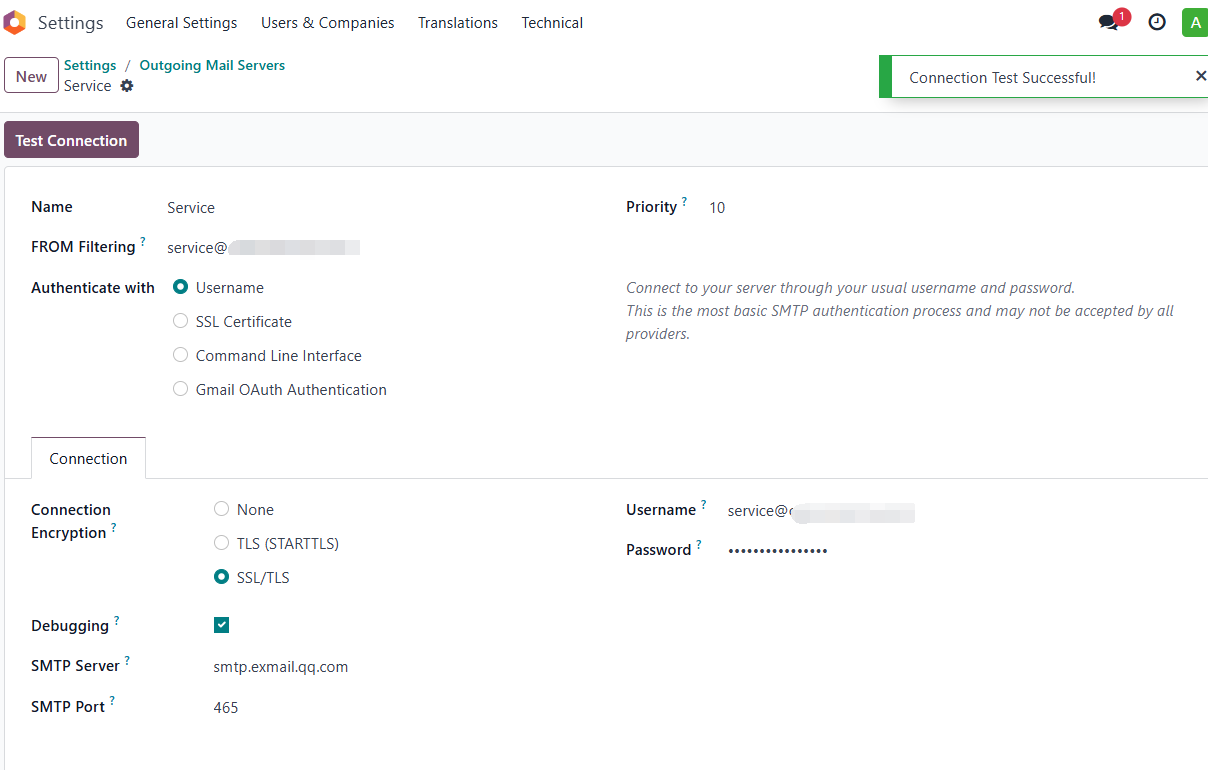Go to Settings breadcrumb link
The image size is (1208, 770).
click(90, 65)
